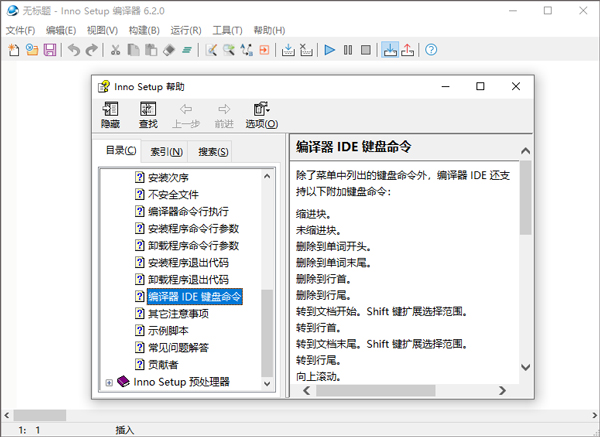Open the 选项(O) options dropdown
Image resolution: width=600 pixels, height=437 pixels.
tap(262, 115)
